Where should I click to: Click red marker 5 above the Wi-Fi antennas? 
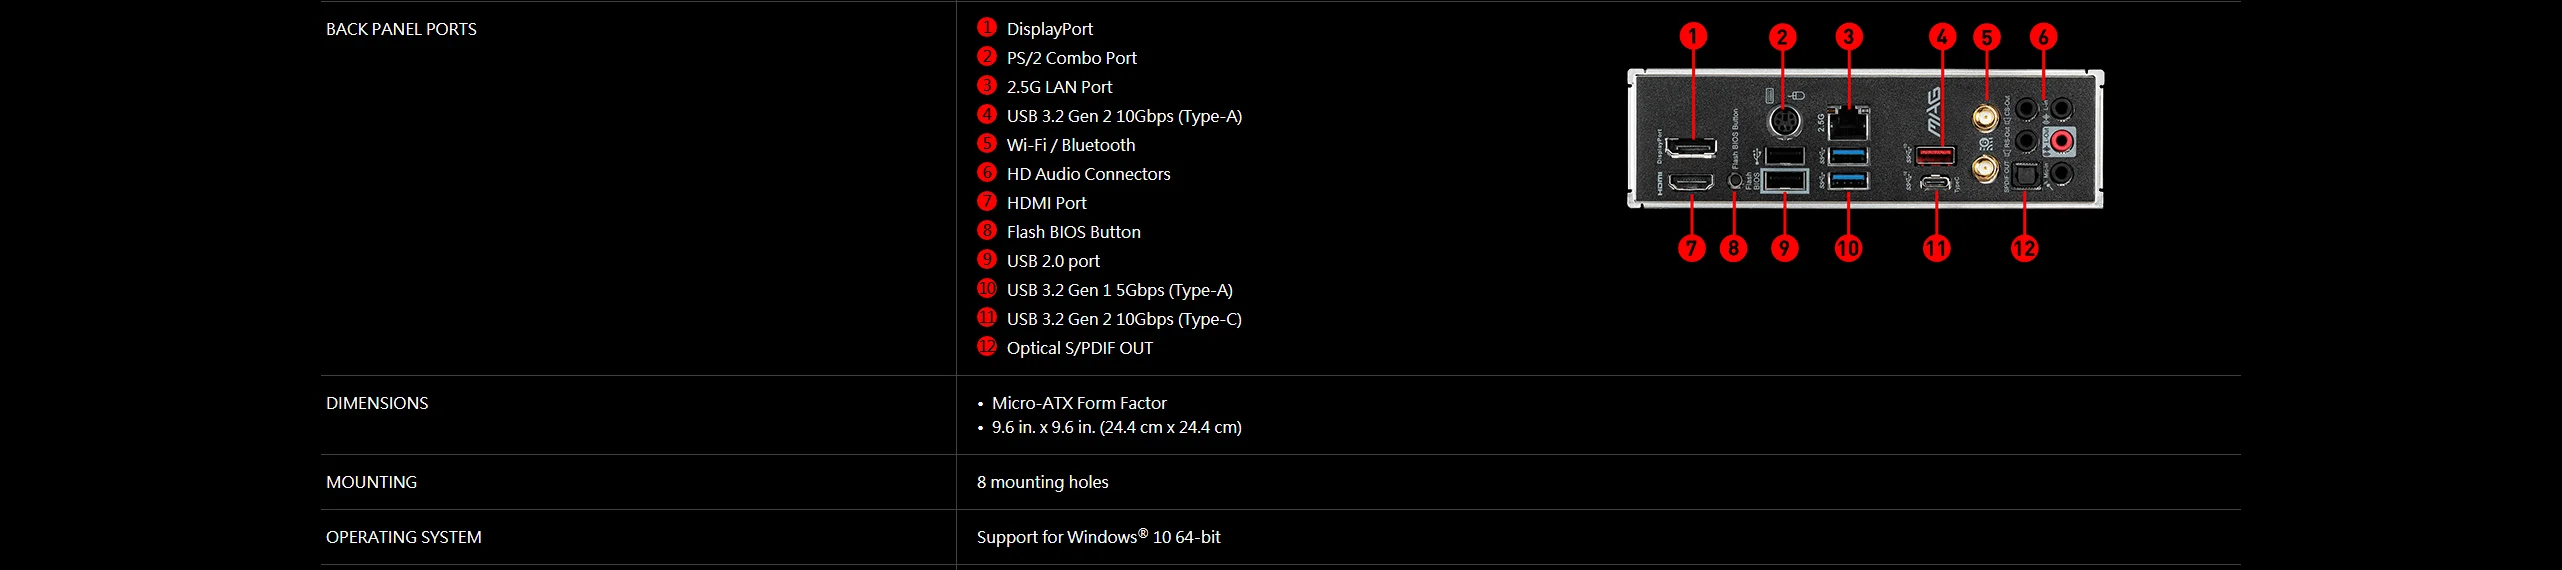coord(1987,37)
